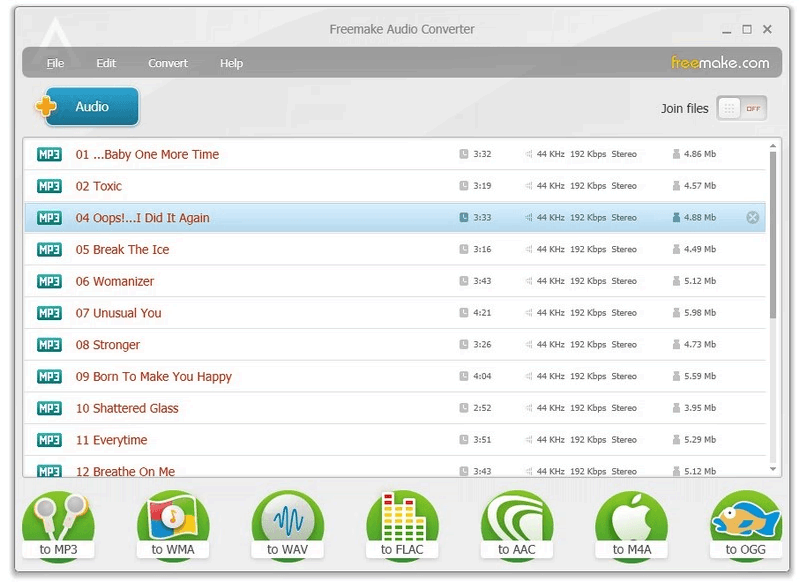The height and width of the screenshot is (582, 800).
Task: Click the scrollbar down arrow
Action: coord(773,469)
